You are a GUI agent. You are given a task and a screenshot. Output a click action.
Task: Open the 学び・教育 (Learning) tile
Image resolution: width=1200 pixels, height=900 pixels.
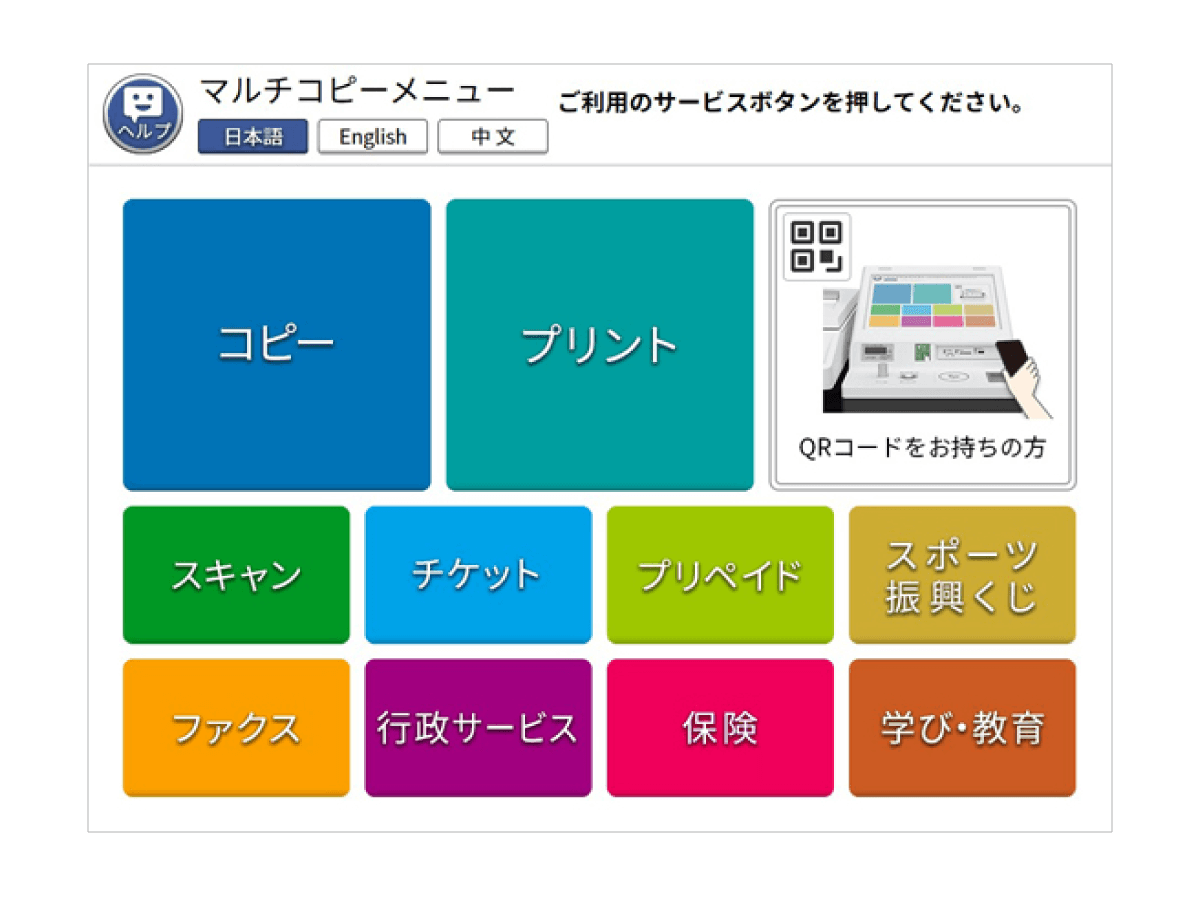tap(962, 728)
